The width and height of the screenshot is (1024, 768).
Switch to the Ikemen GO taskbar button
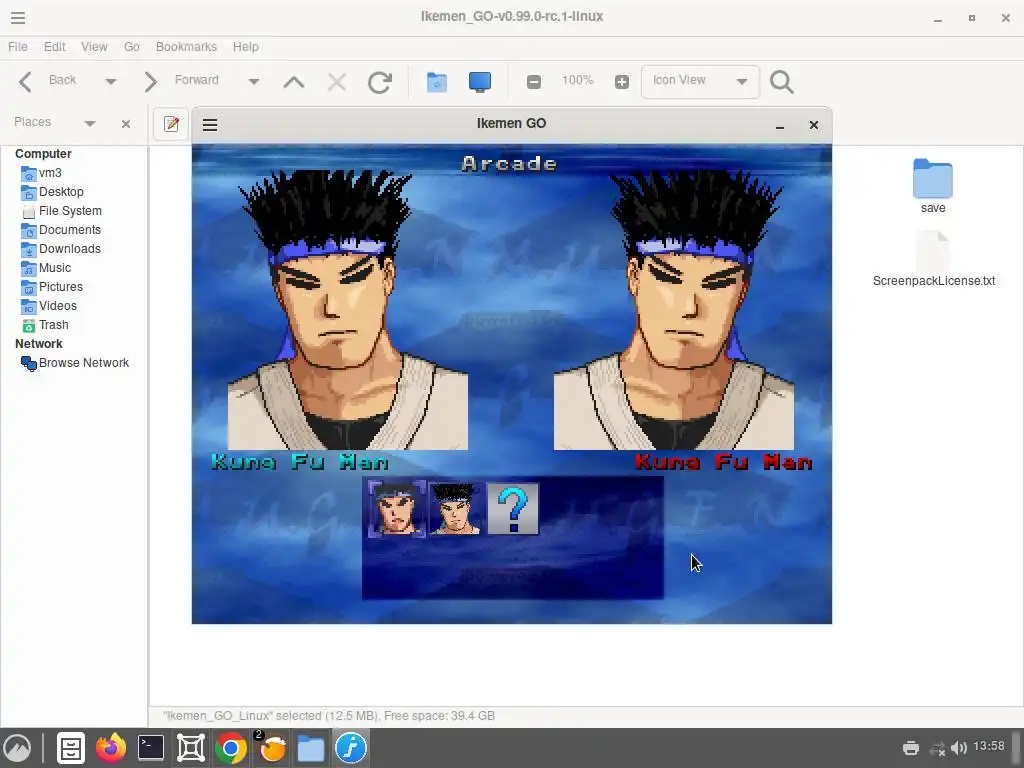click(x=351, y=748)
